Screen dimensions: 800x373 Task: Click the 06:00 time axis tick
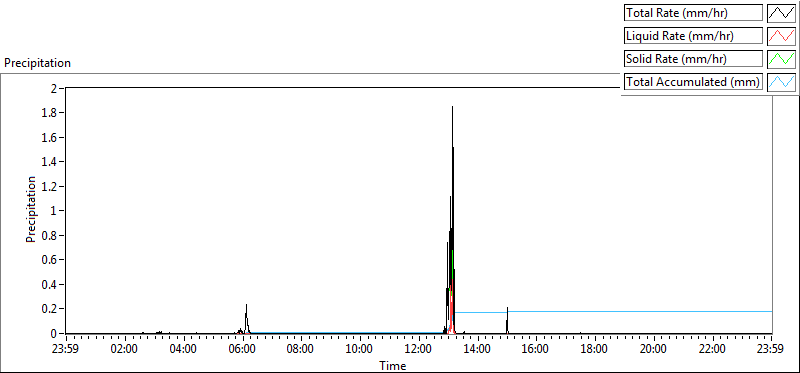(242, 350)
